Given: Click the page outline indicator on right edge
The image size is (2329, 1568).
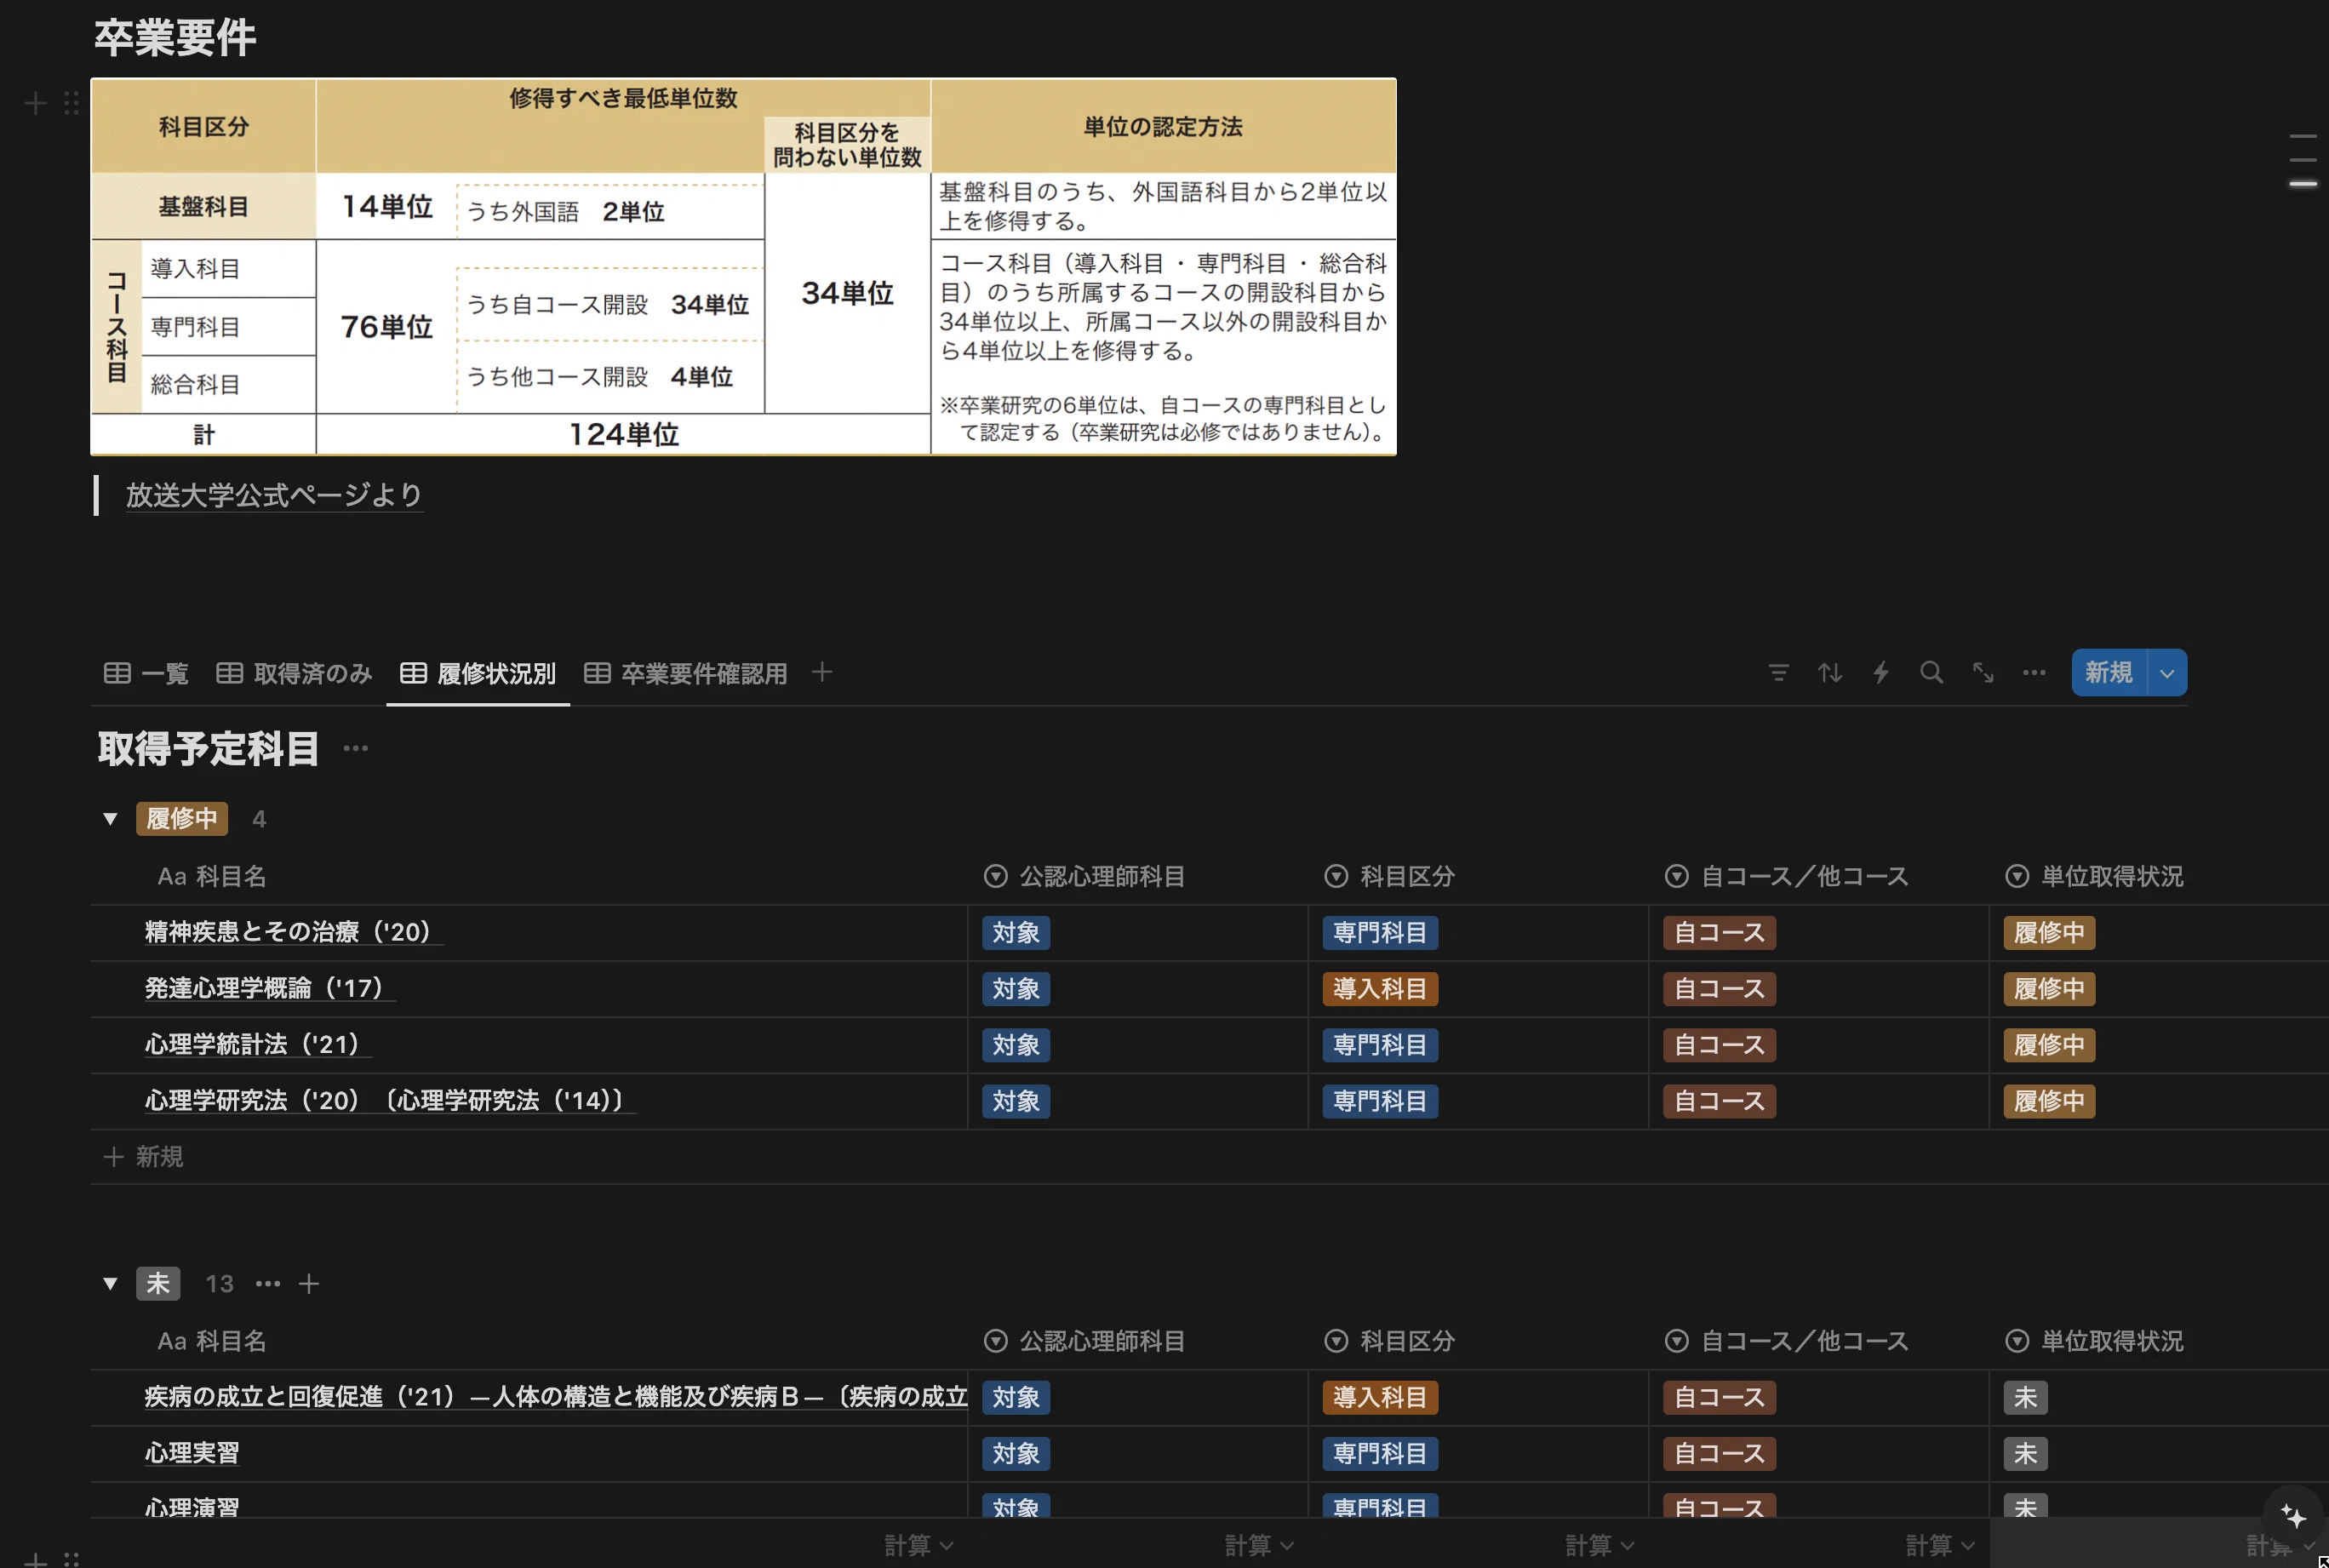Looking at the screenshot, I should point(2303,160).
